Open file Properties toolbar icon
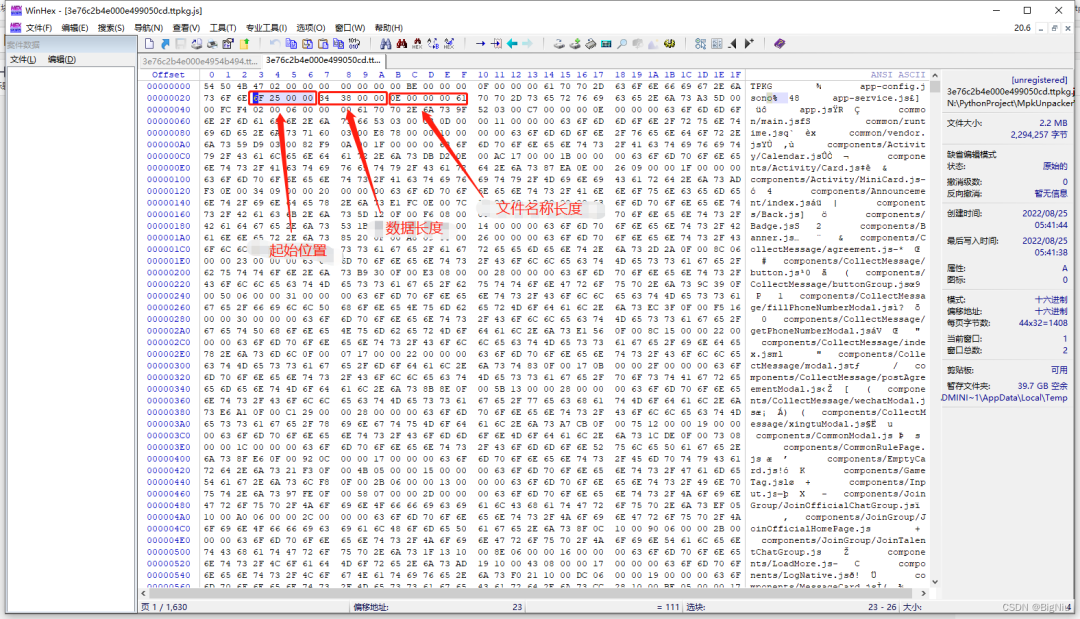The image size is (1080, 619). tap(227, 43)
